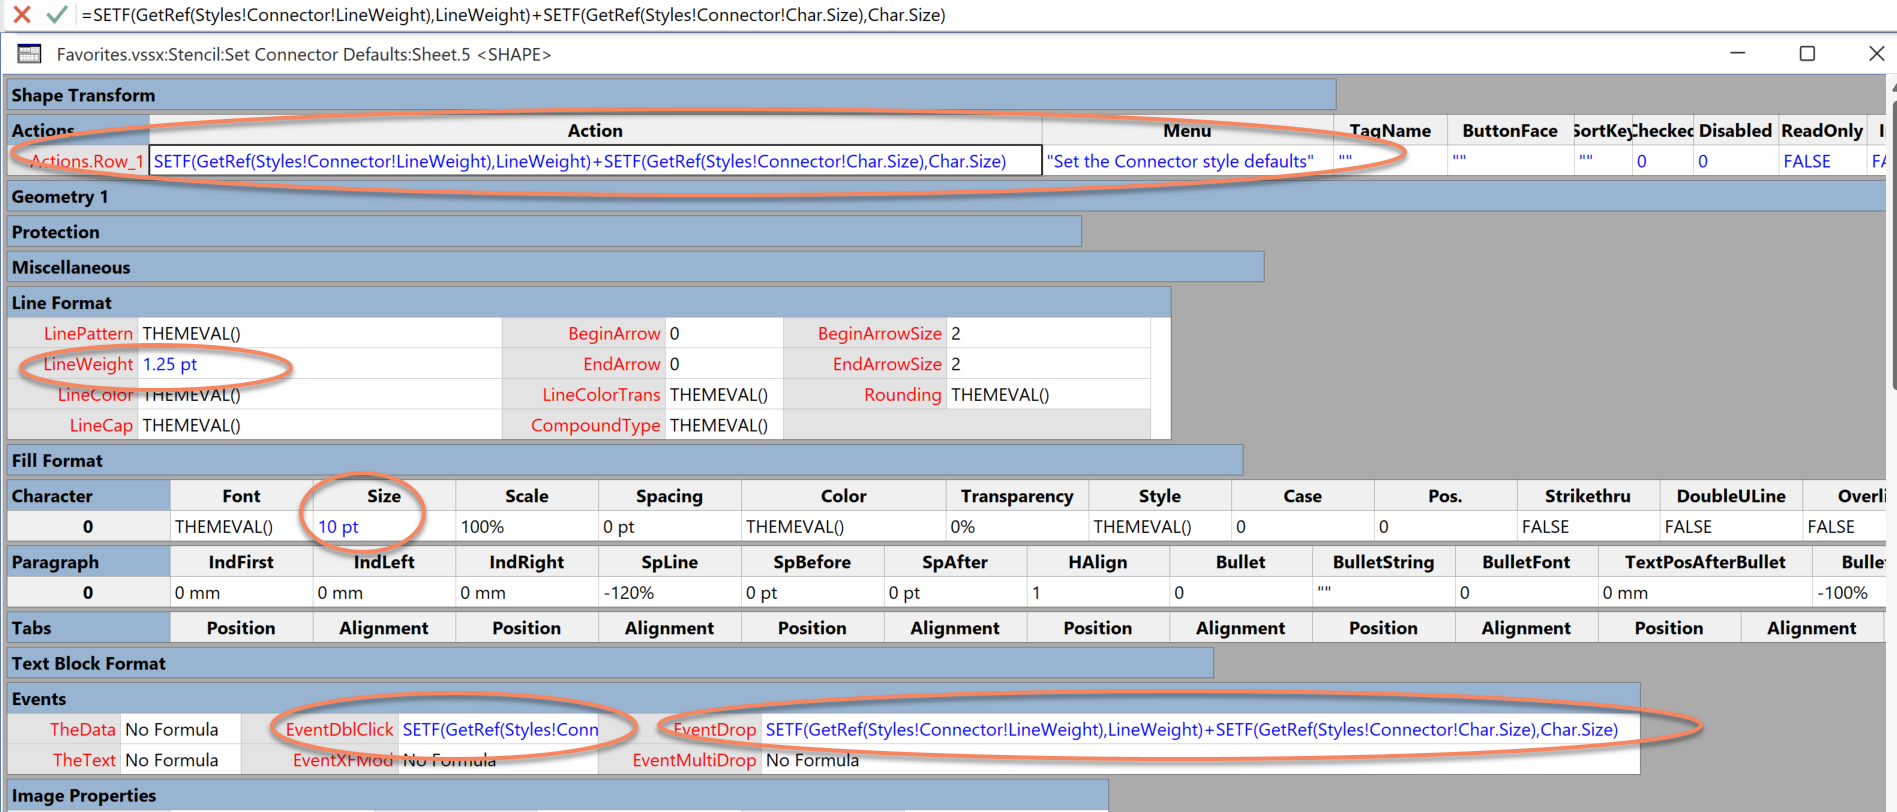This screenshot has height=812, width=1897.
Task: Expand the Text Block Format section
Action: click(x=610, y=664)
